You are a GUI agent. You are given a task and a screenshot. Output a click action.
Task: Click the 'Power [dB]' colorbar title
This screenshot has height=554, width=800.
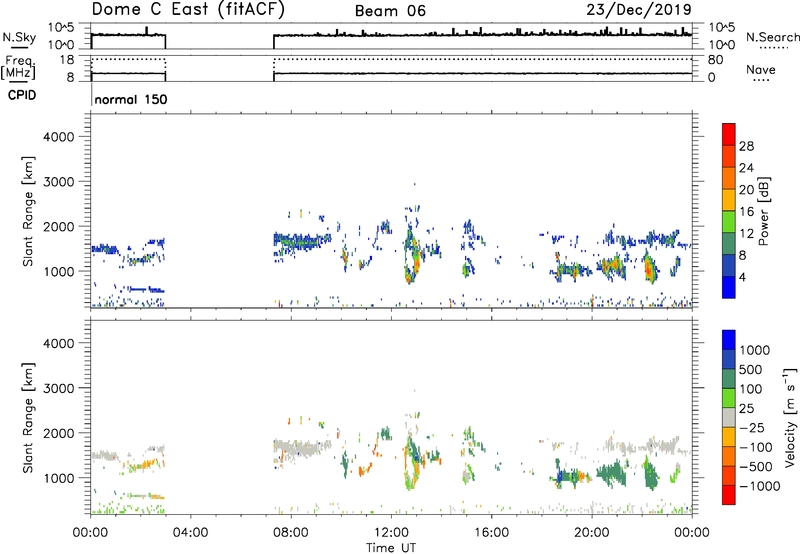(x=763, y=211)
